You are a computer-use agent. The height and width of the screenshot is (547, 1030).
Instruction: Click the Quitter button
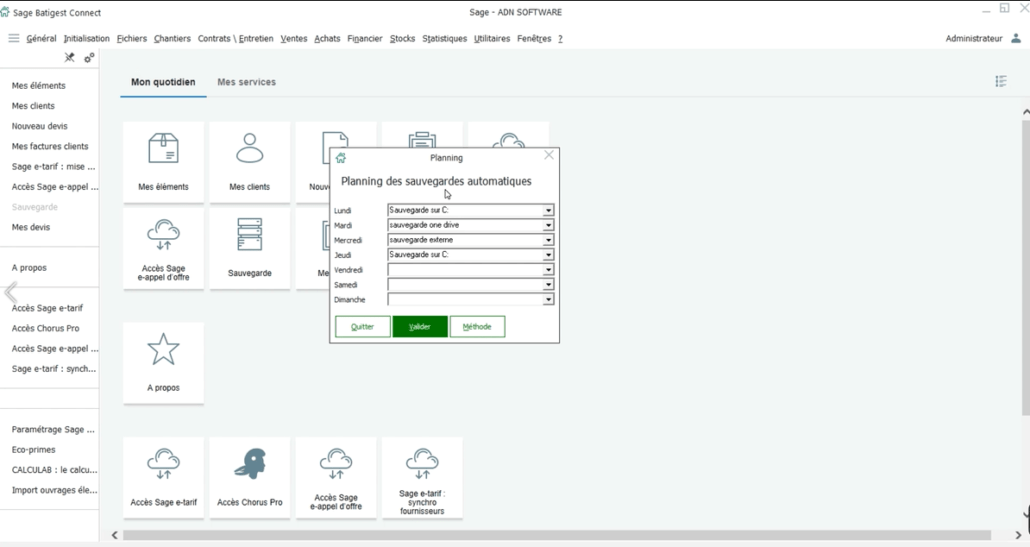pyautogui.click(x=363, y=326)
